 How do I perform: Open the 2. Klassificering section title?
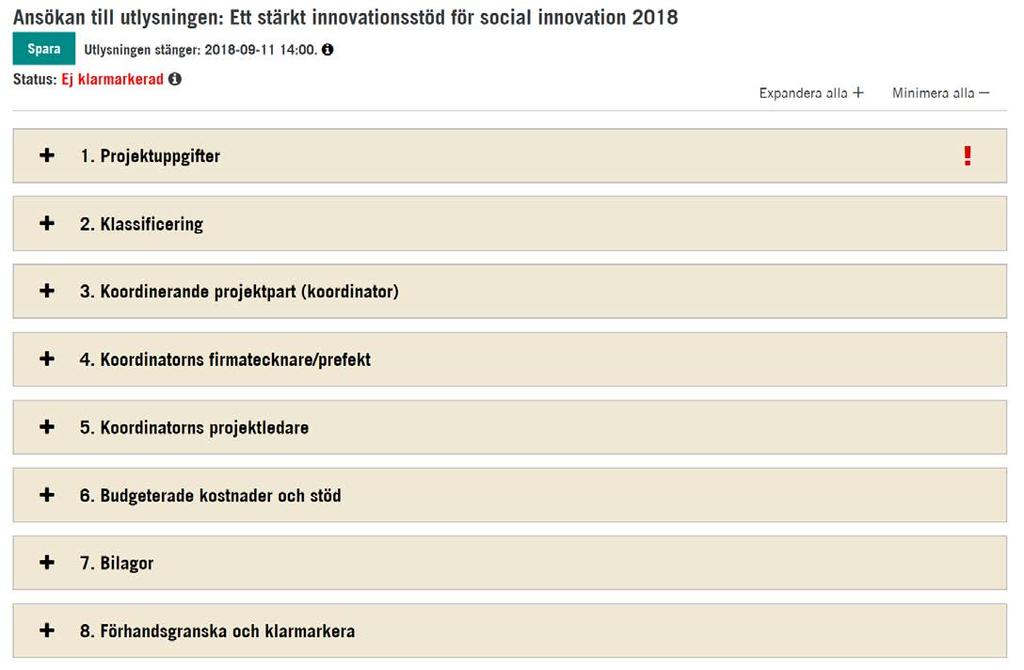pyautogui.click(x=141, y=224)
